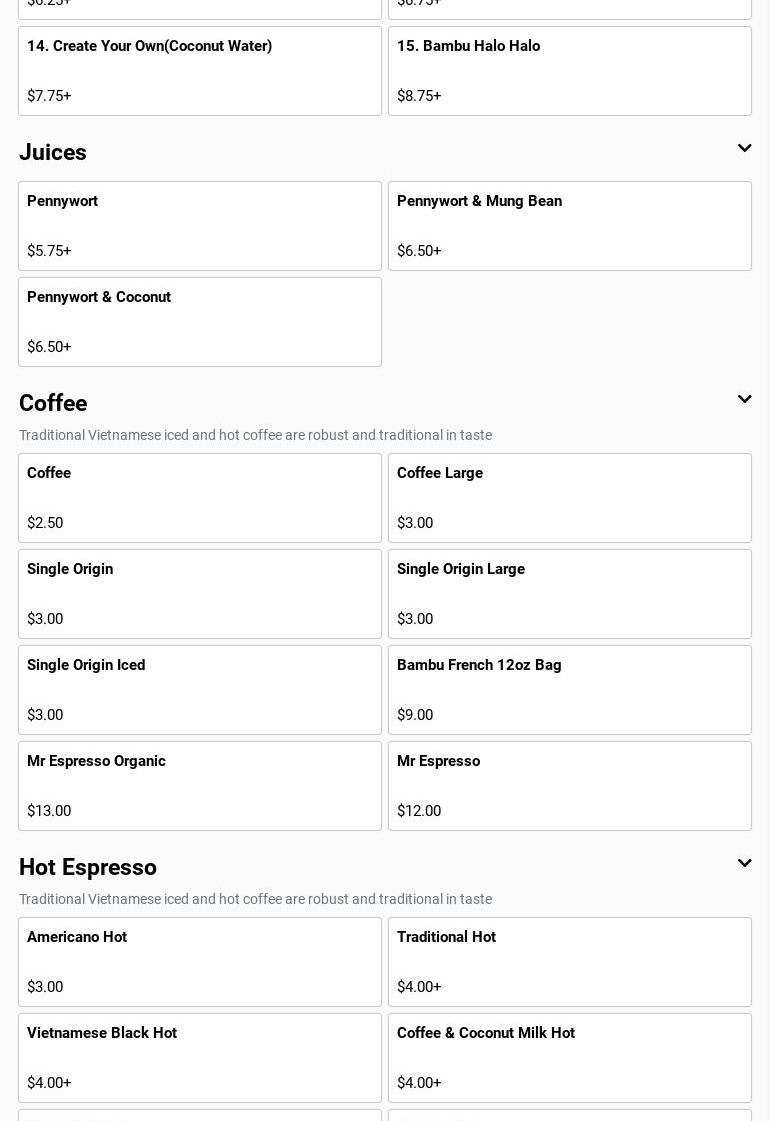
Task: Select Single Origin Large
Action: [570, 594]
